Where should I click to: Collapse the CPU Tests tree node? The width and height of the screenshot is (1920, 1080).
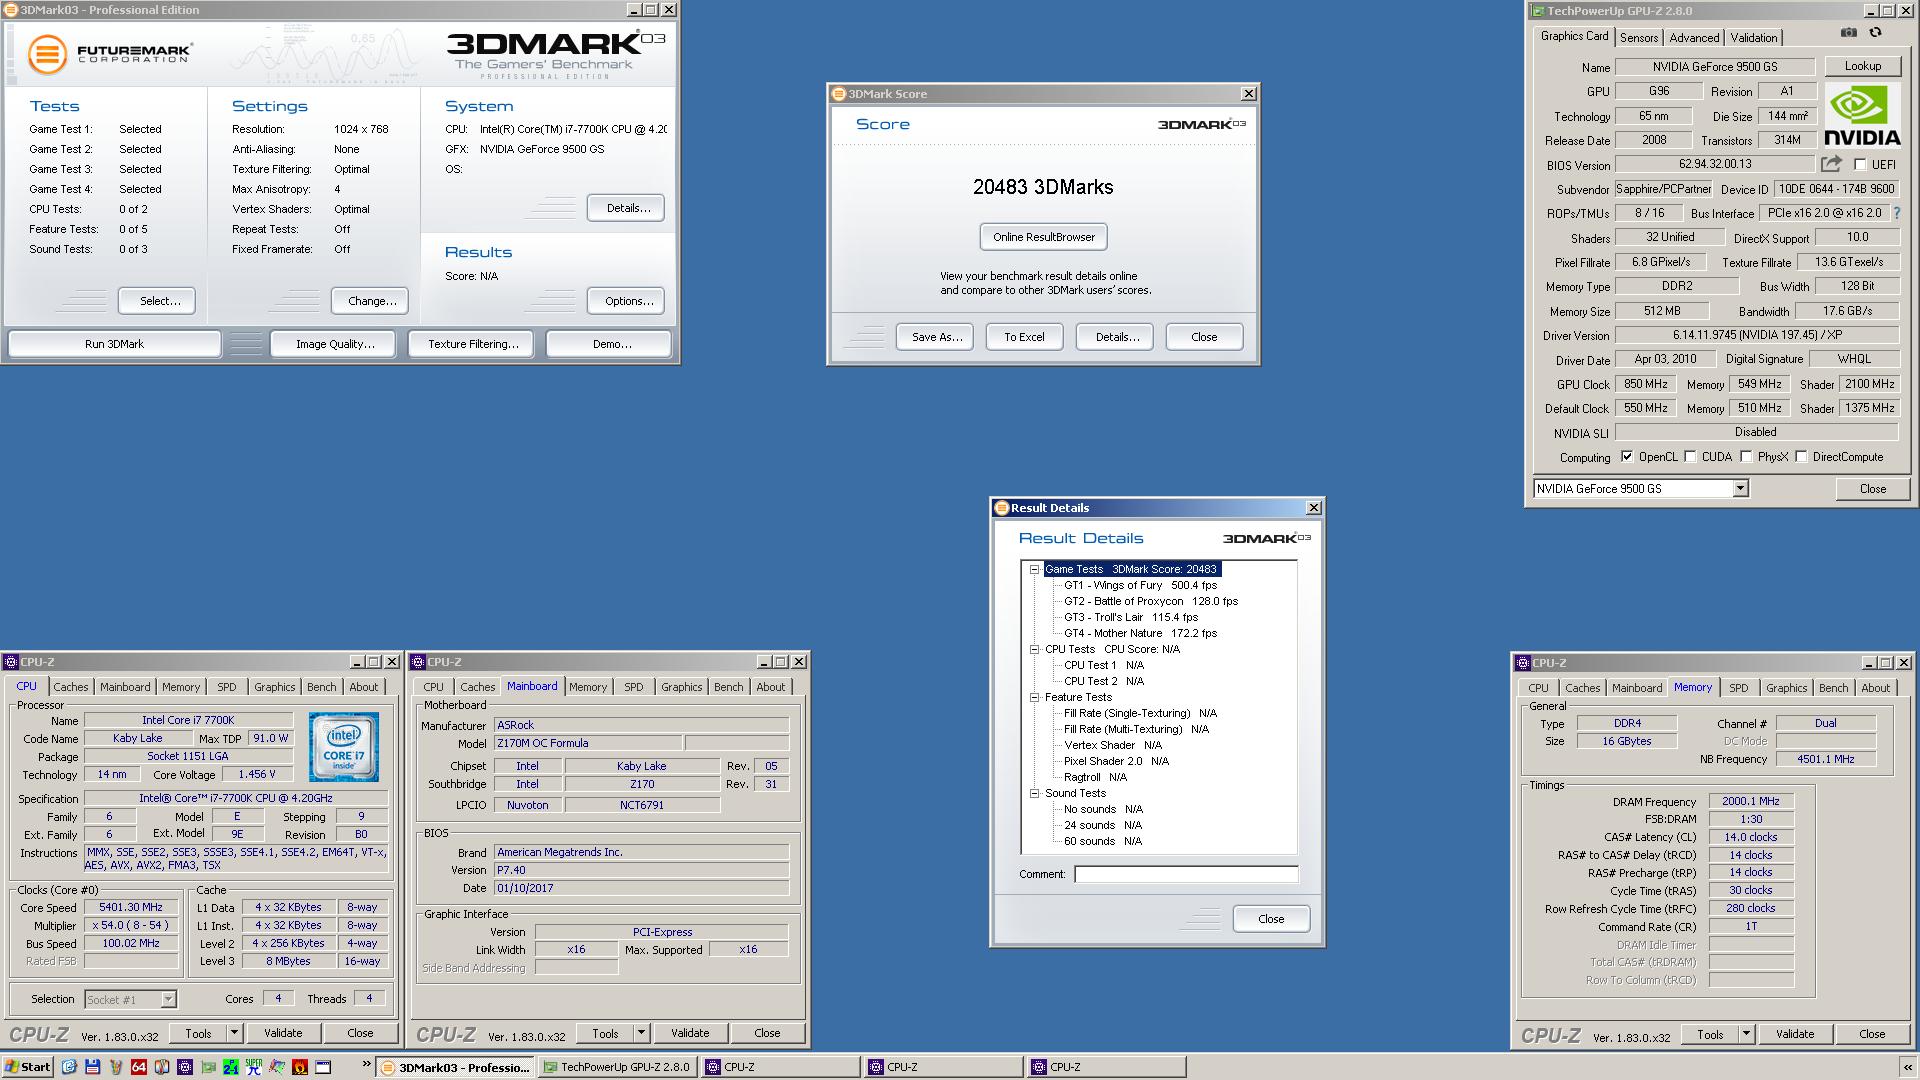pos(1035,649)
